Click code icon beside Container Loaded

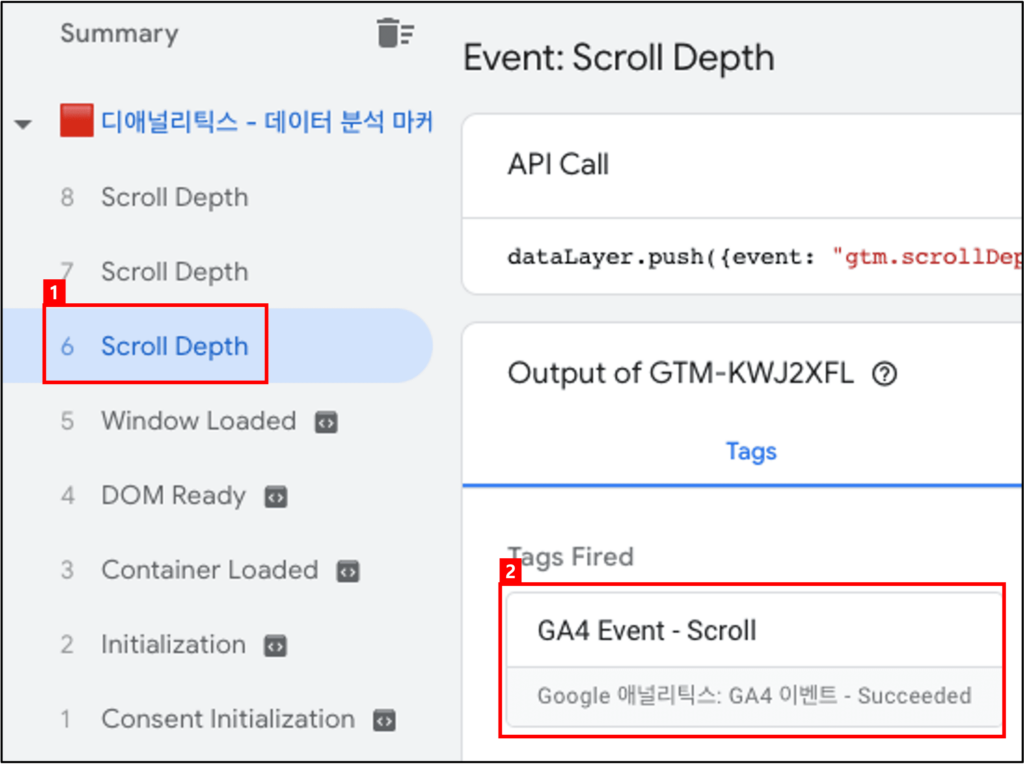tap(348, 571)
